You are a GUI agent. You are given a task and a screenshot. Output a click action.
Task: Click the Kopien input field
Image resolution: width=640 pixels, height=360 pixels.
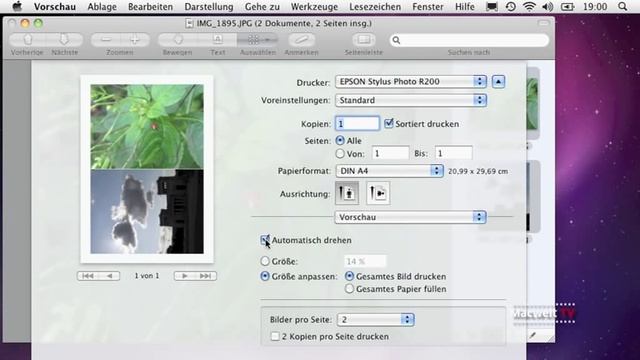(x=357, y=123)
